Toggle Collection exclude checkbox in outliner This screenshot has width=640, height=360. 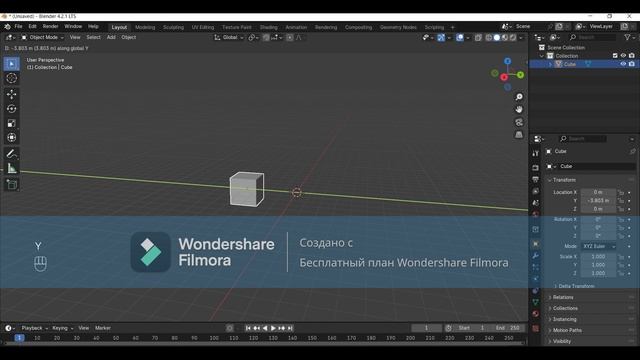[x=615, y=56]
